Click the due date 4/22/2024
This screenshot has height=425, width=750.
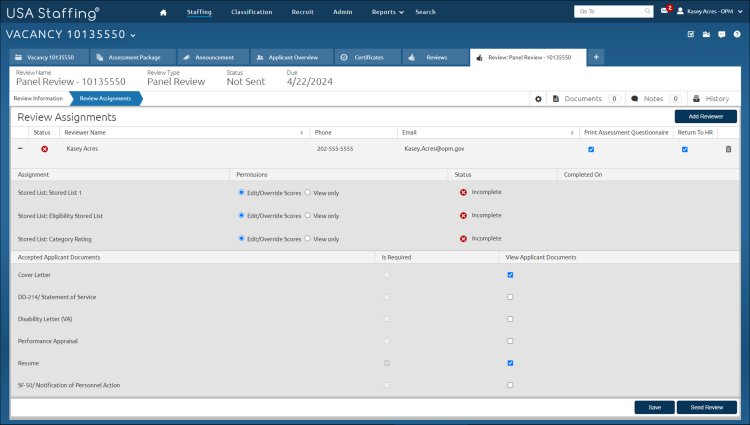(x=309, y=82)
